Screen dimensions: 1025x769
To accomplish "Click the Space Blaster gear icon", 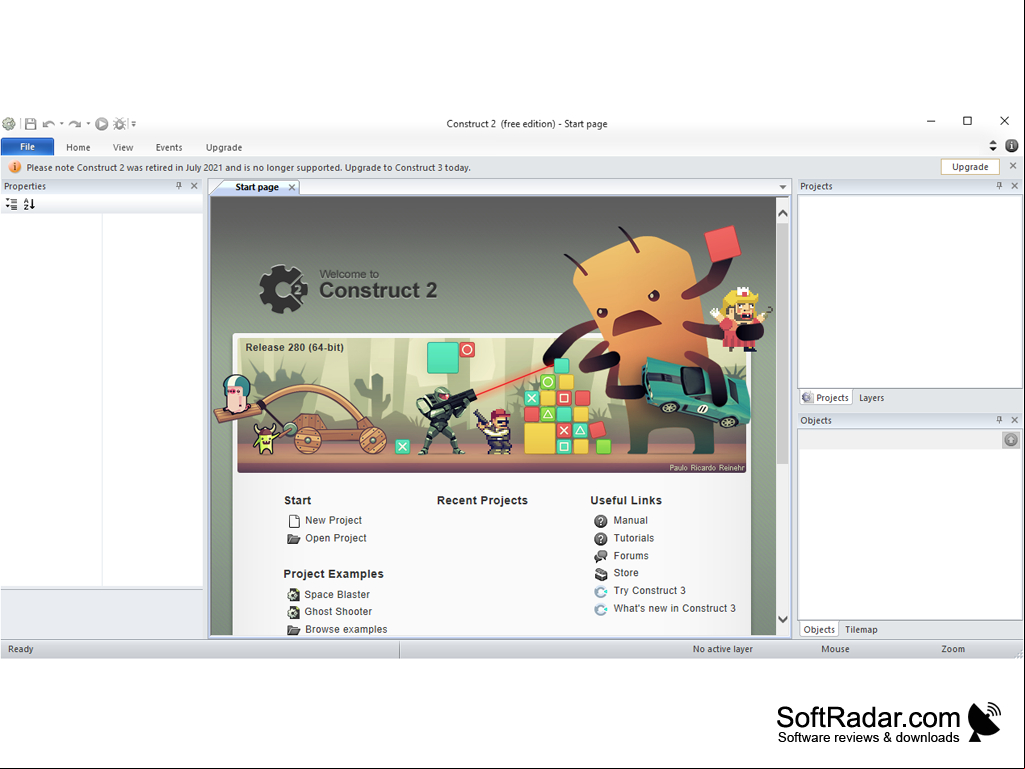I will pyautogui.click(x=294, y=594).
